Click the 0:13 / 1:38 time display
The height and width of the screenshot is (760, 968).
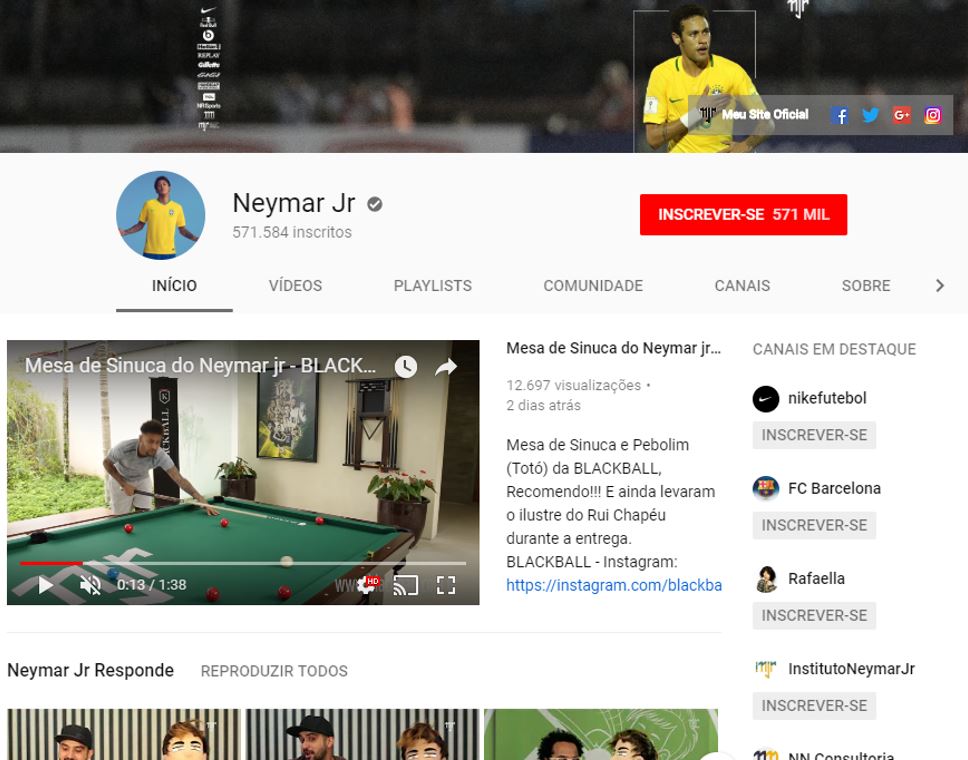click(x=151, y=585)
